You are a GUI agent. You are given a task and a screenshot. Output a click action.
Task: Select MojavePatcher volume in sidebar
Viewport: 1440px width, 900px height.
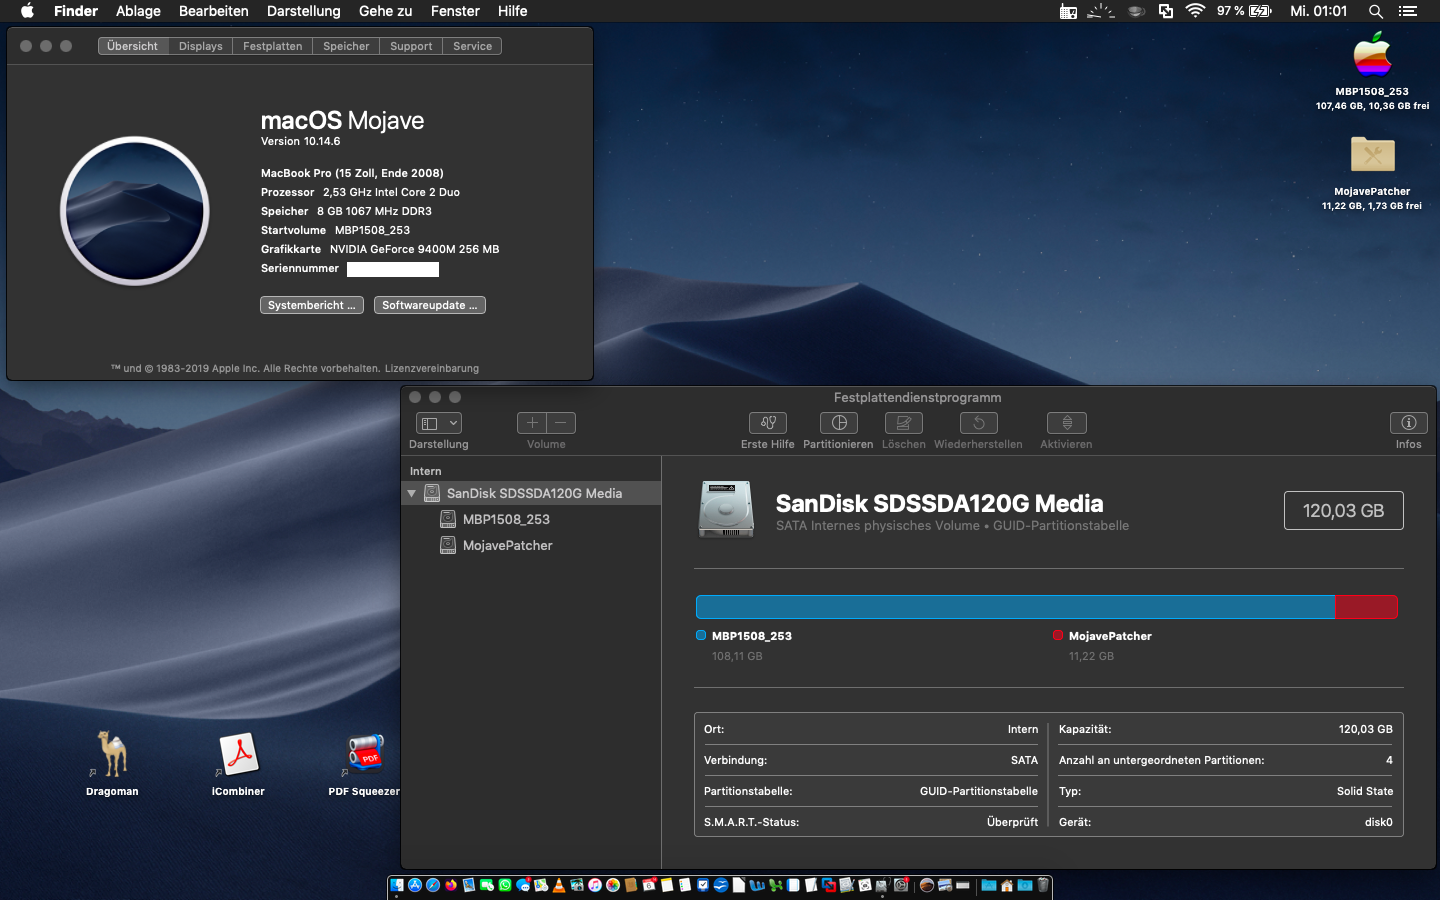tap(507, 545)
